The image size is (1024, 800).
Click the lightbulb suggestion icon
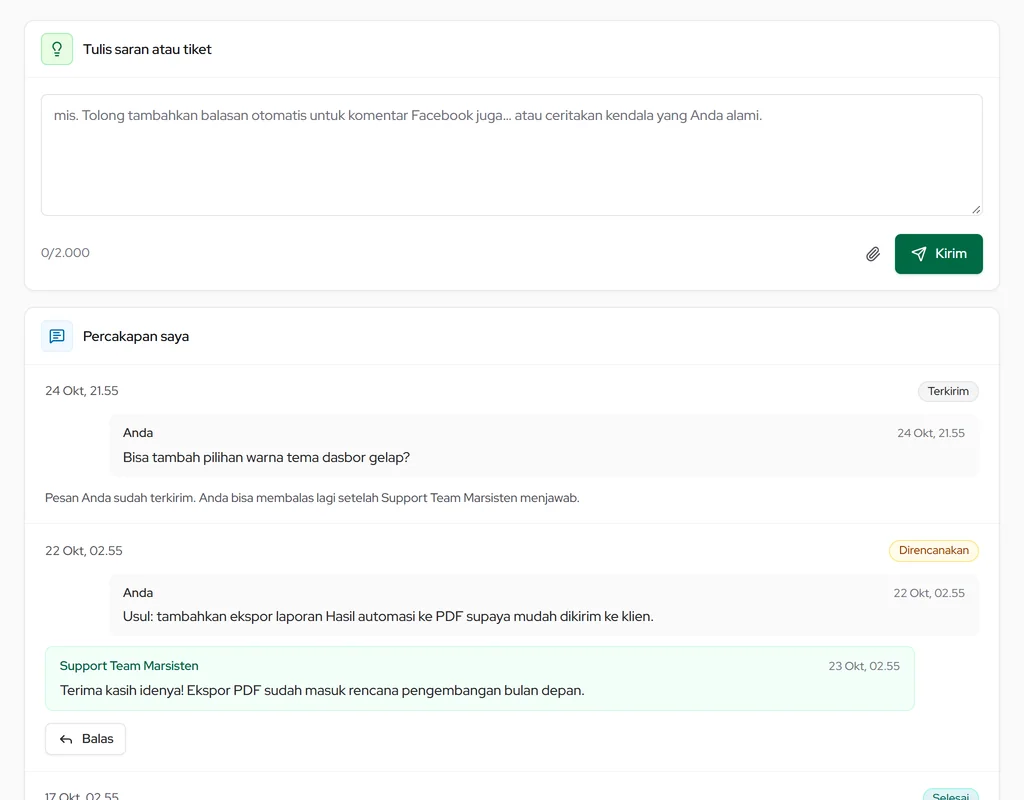pyautogui.click(x=57, y=49)
